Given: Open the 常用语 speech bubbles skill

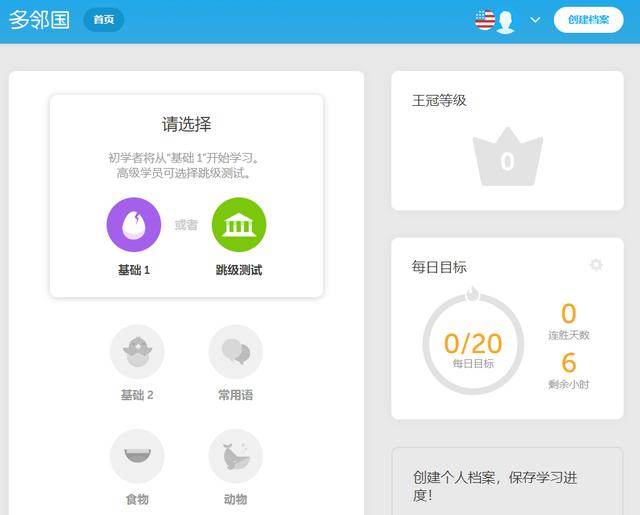Looking at the screenshot, I should [236, 352].
